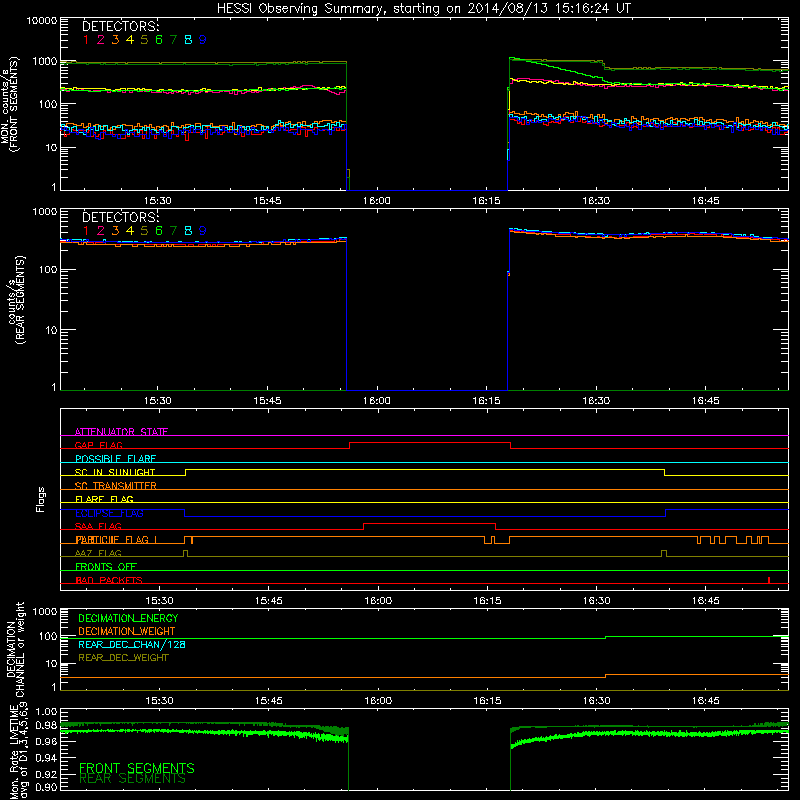The image size is (800, 800).
Task: Pick detector 9 in rear segments legend
Action: [x=203, y=231]
